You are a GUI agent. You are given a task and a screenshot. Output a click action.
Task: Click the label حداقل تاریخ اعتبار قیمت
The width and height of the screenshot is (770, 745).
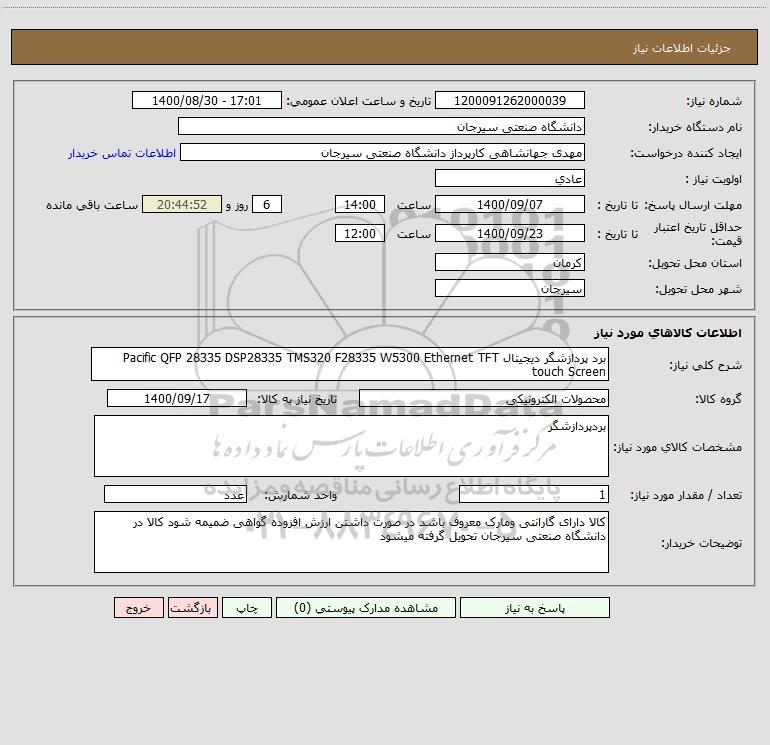(x=698, y=234)
